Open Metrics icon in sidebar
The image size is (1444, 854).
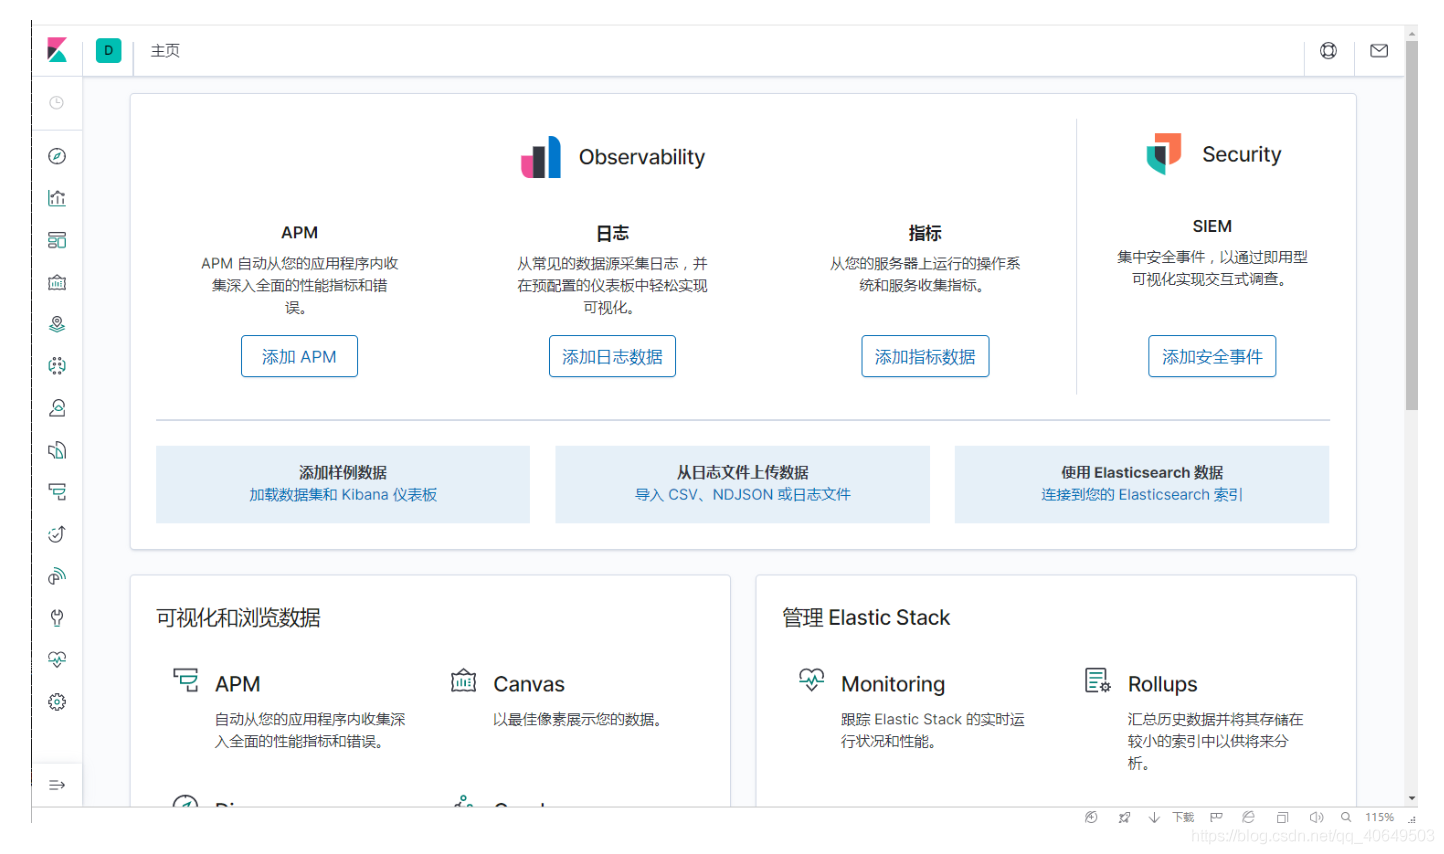pos(57,408)
